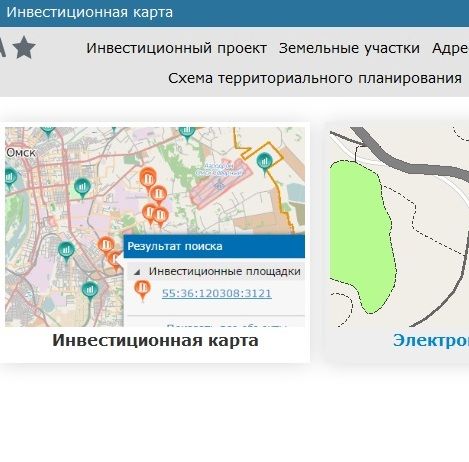Screen dimensions: 469x462
Task: Open the Инвестиционный проект menu item
Action: 176,48
